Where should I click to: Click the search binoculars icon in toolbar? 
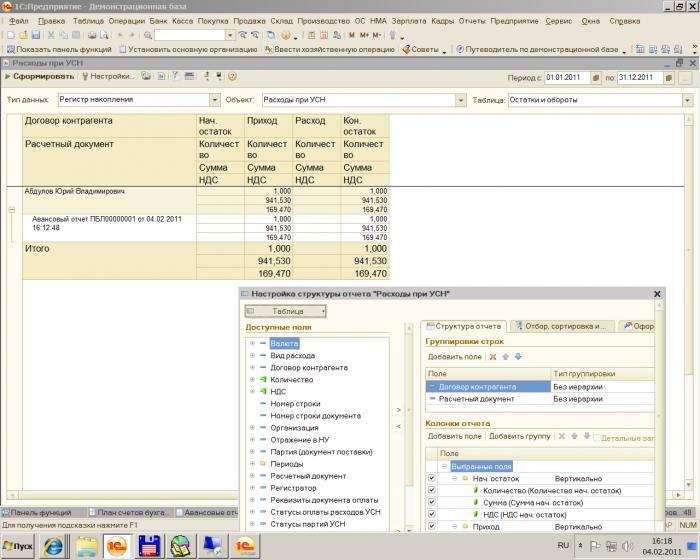[147, 35]
